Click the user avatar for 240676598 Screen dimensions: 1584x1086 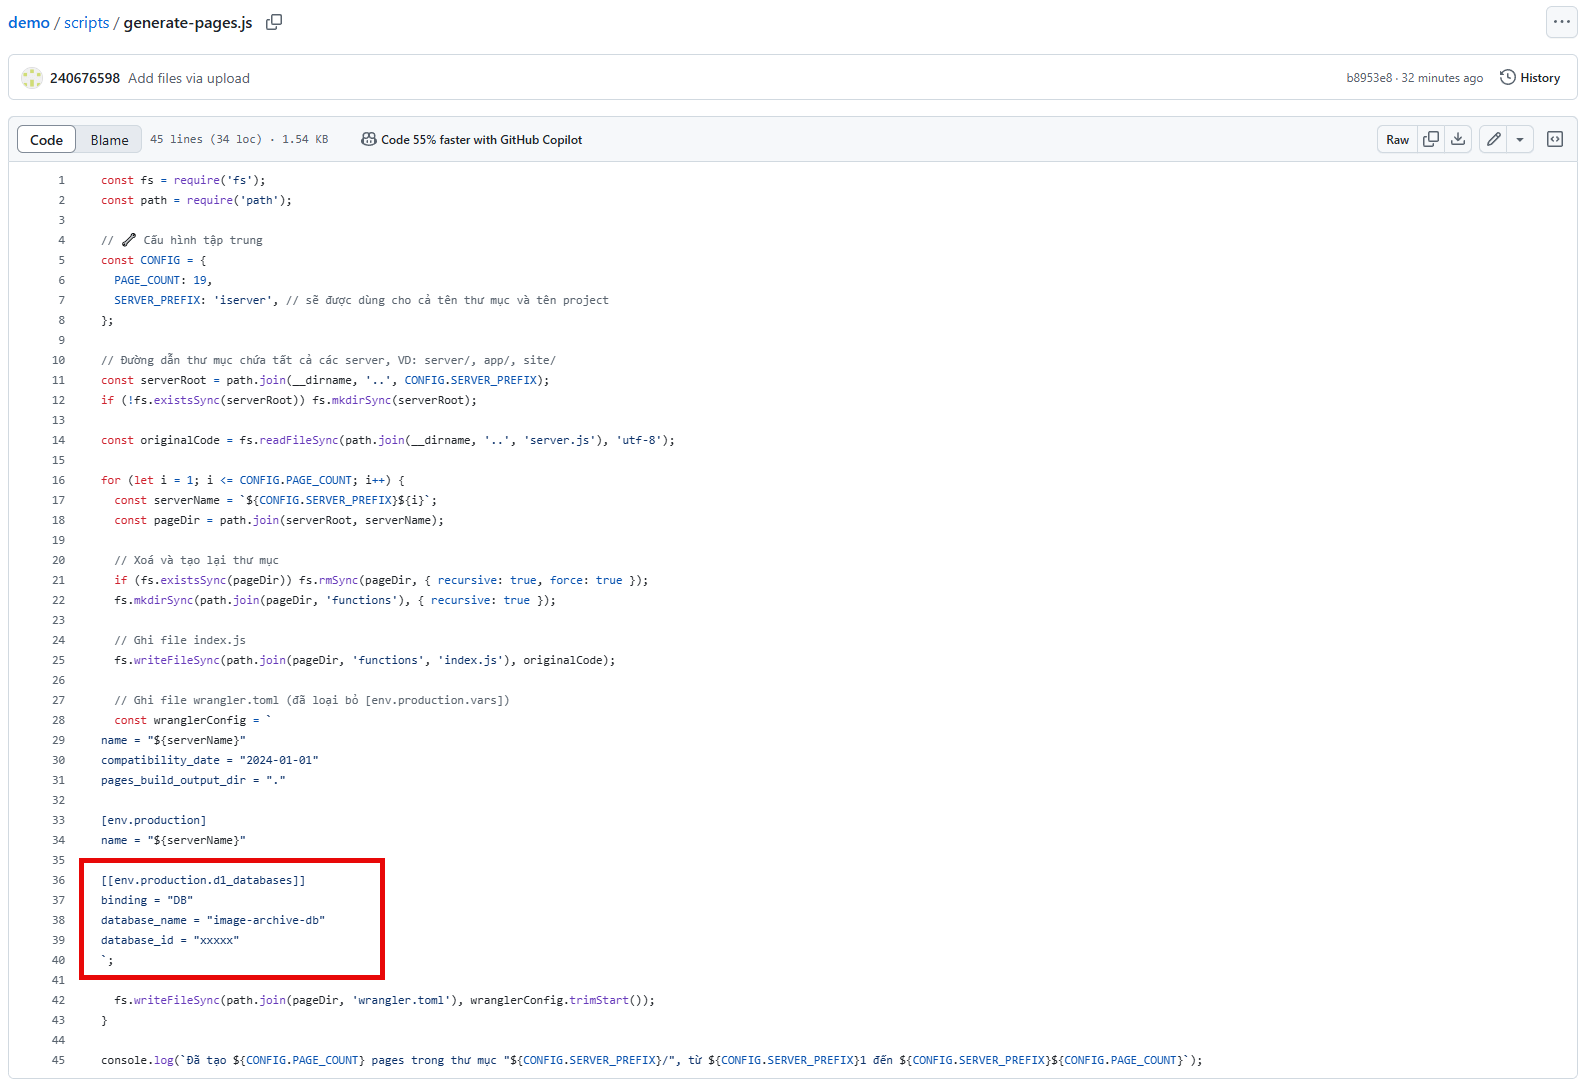[x=32, y=78]
